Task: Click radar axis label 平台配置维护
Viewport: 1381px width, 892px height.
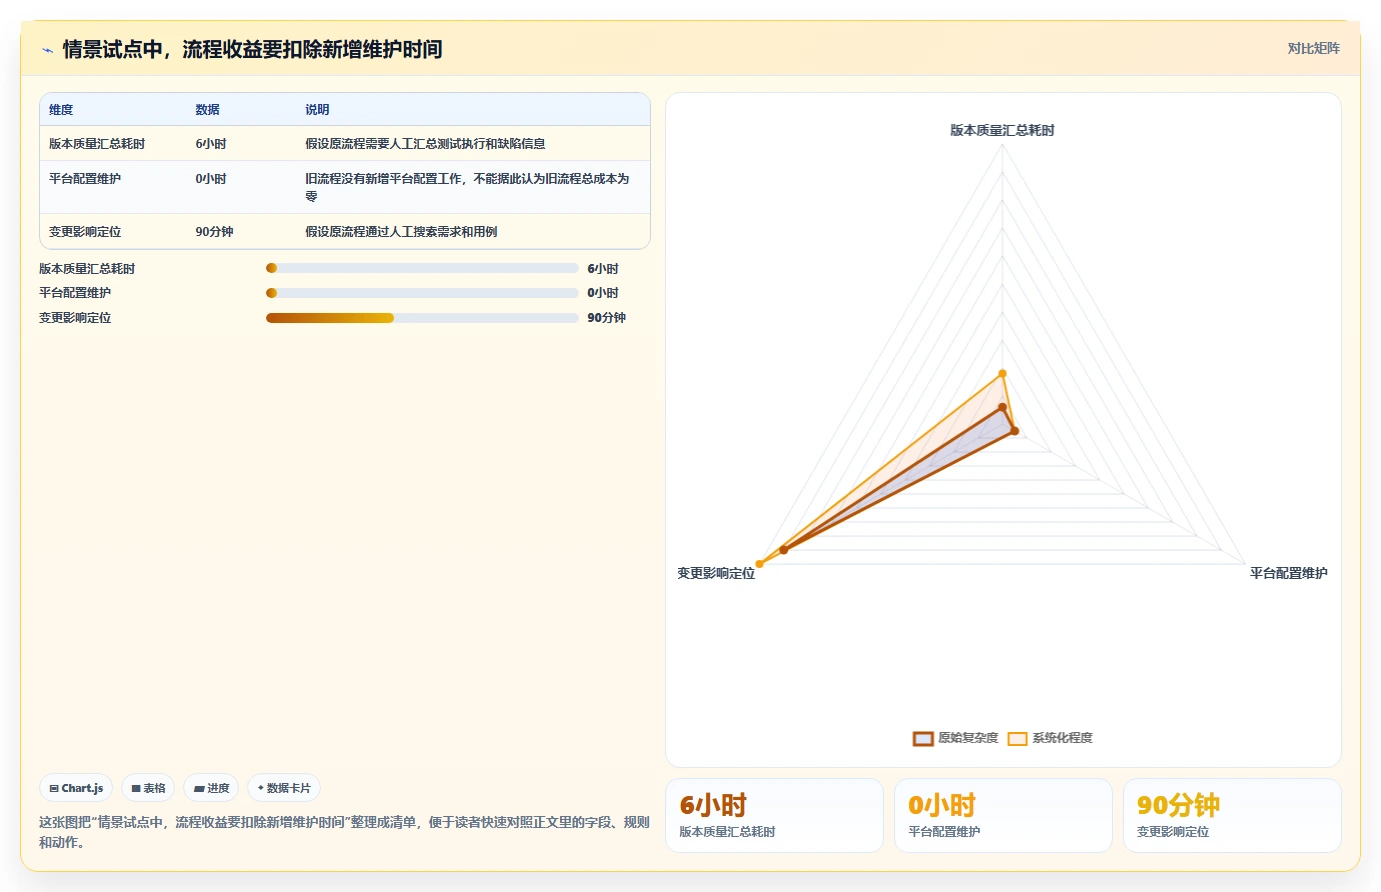Action: click(x=1288, y=573)
